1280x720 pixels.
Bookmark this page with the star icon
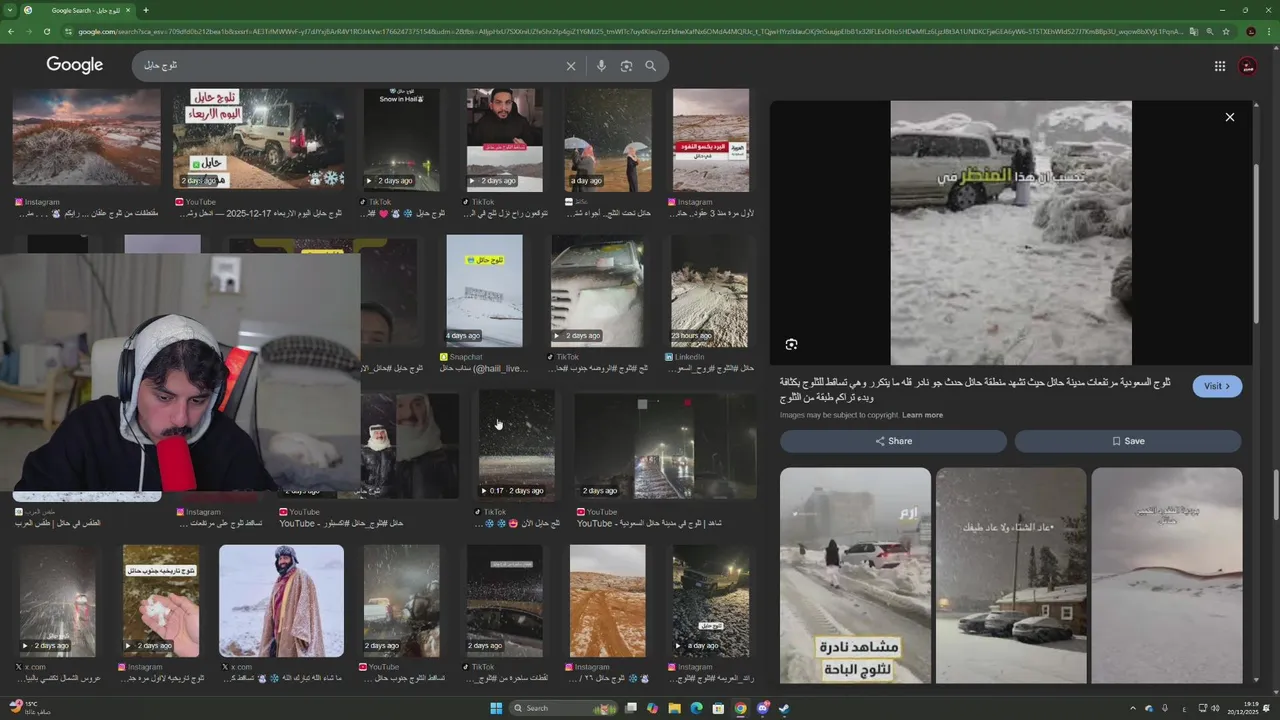tap(1226, 31)
